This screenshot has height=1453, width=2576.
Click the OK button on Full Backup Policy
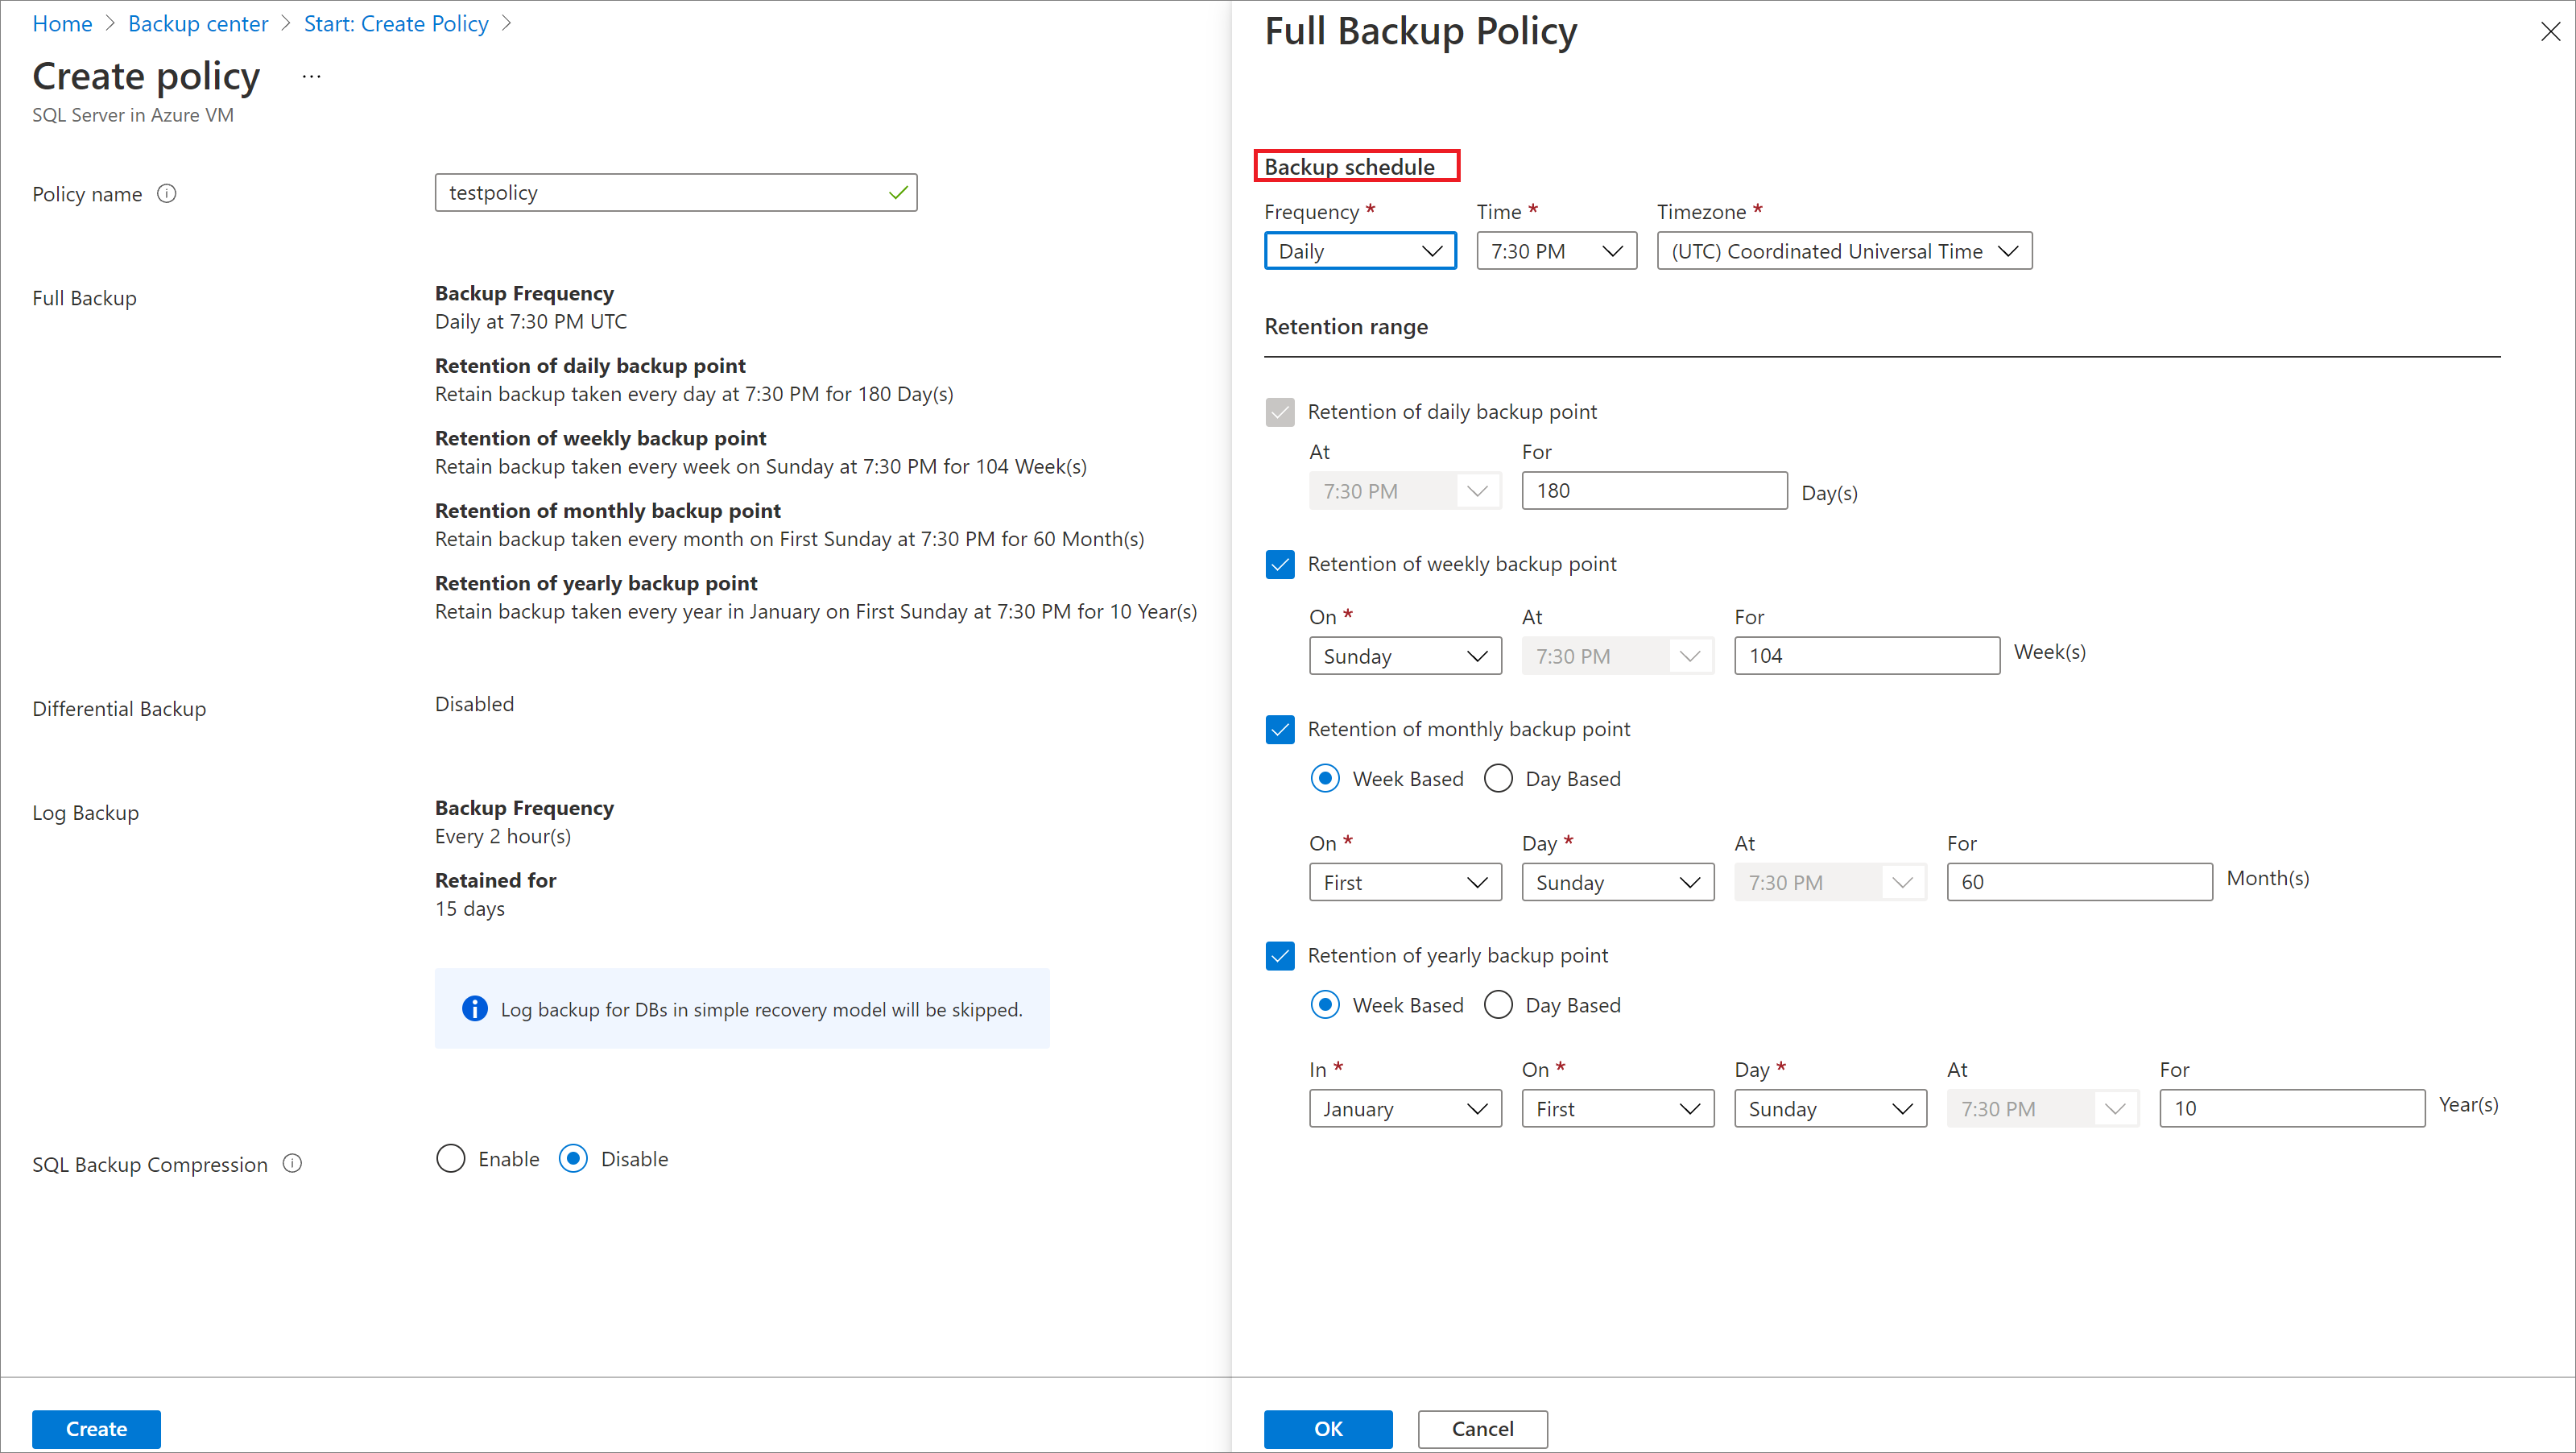point(1329,1428)
